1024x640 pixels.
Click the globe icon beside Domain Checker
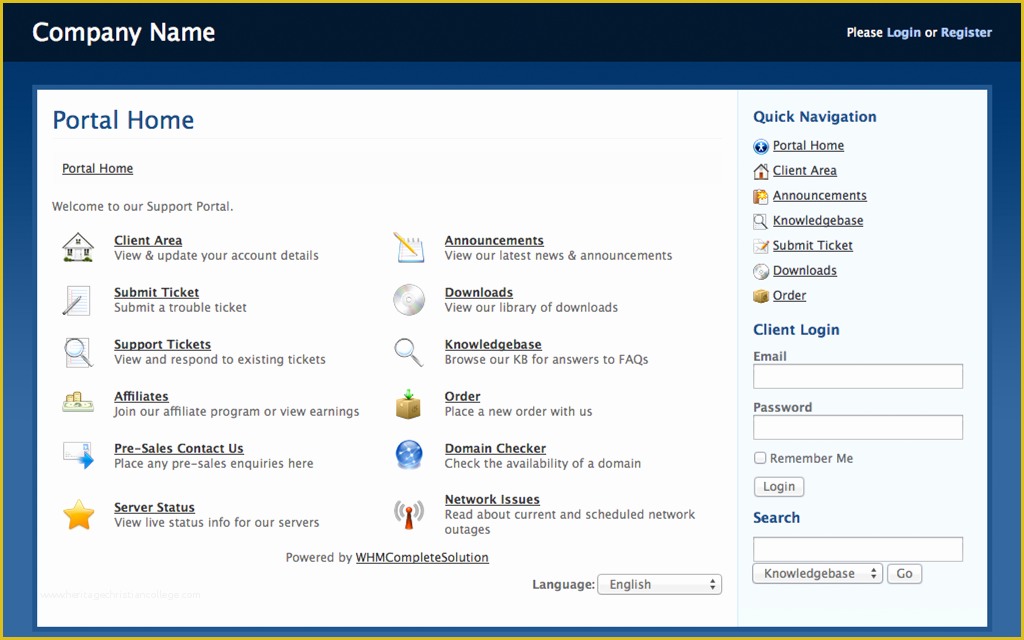(409, 455)
